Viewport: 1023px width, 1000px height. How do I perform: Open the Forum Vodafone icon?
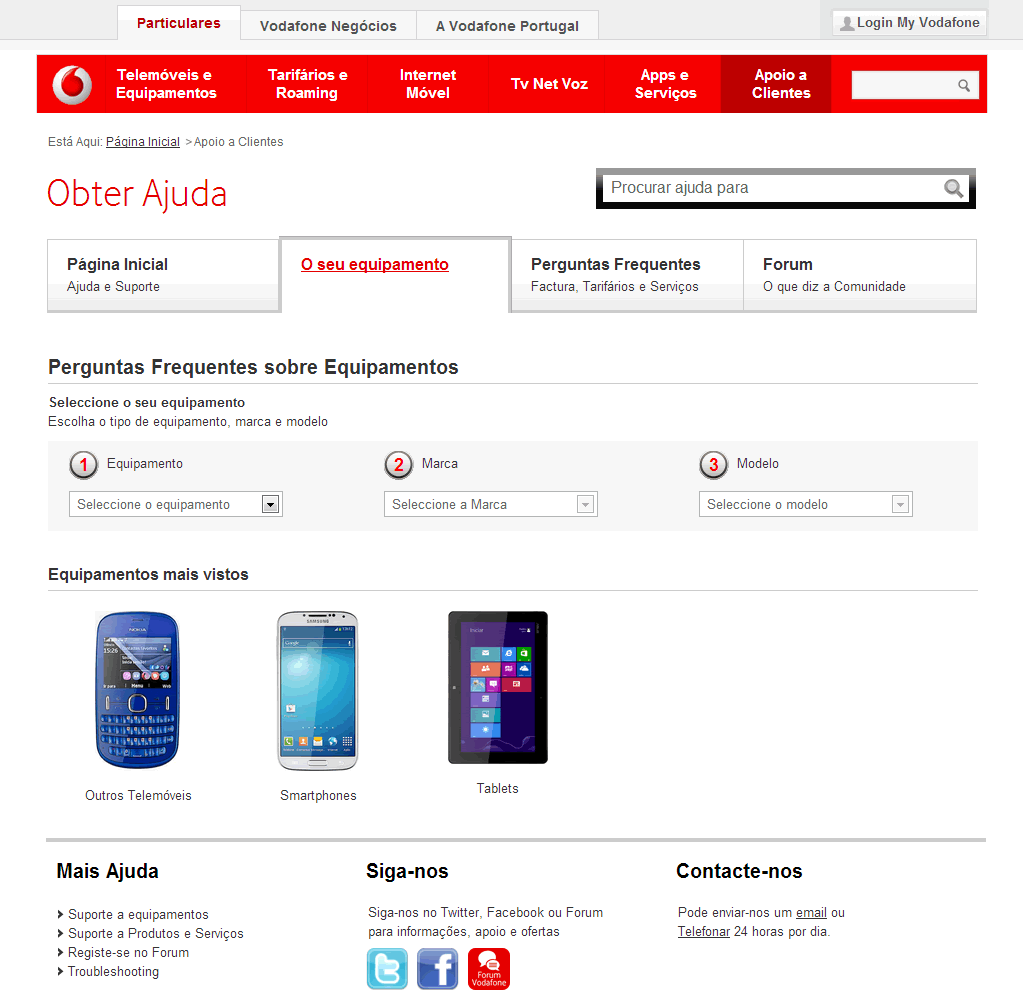[x=489, y=969]
